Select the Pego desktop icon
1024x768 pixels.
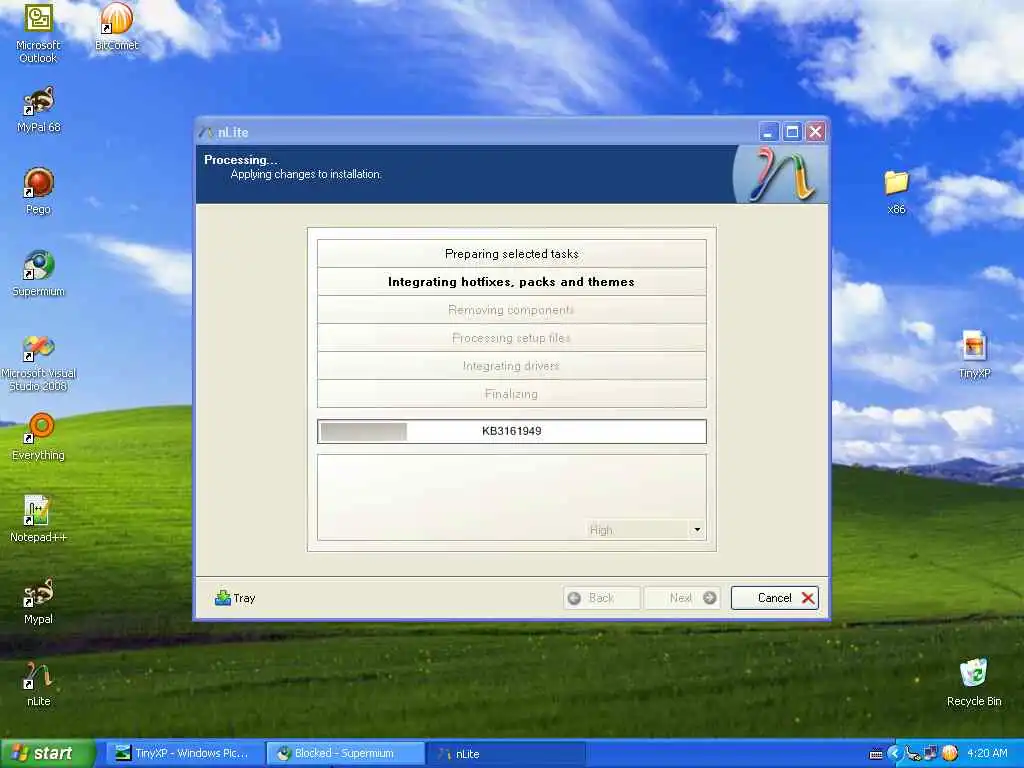click(39, 191)
